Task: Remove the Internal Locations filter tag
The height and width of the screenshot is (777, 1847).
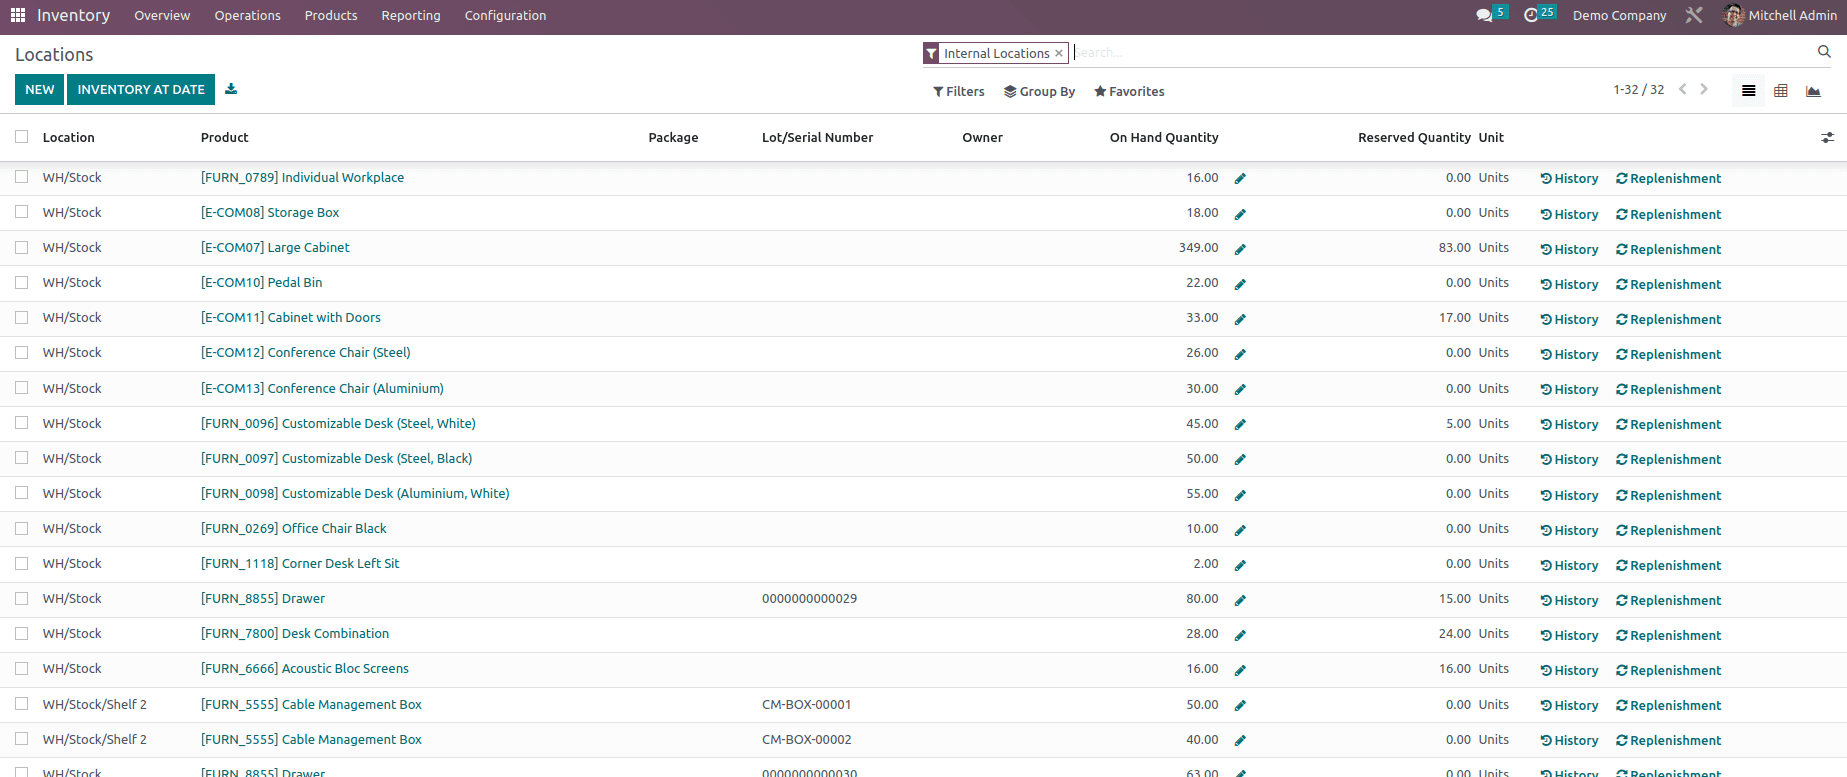Action: click(1059, 53)
